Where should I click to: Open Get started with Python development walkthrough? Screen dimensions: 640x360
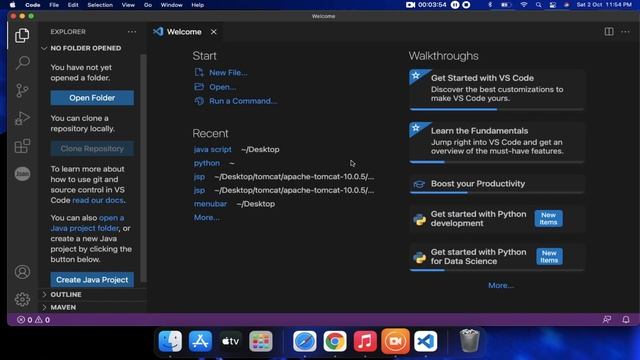496,219
